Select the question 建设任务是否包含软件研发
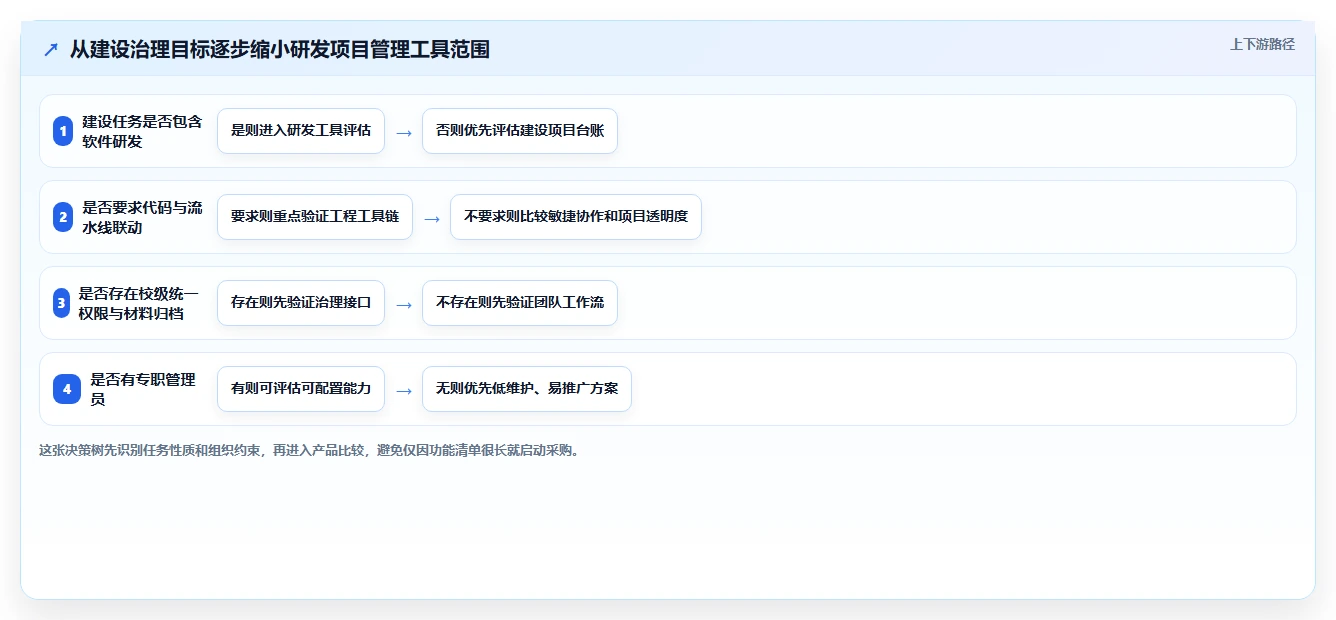1336x620 pixels. tap(142, 131)
